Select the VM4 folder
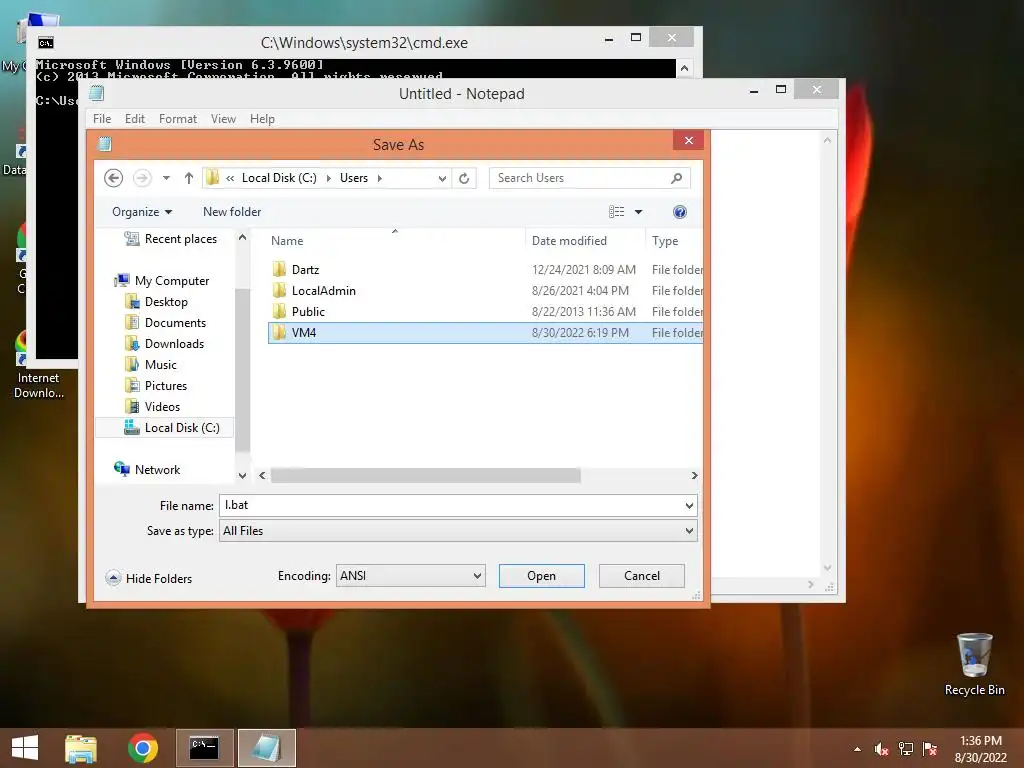The width and height of the screenshot is (1024, 768). [485, 332]
